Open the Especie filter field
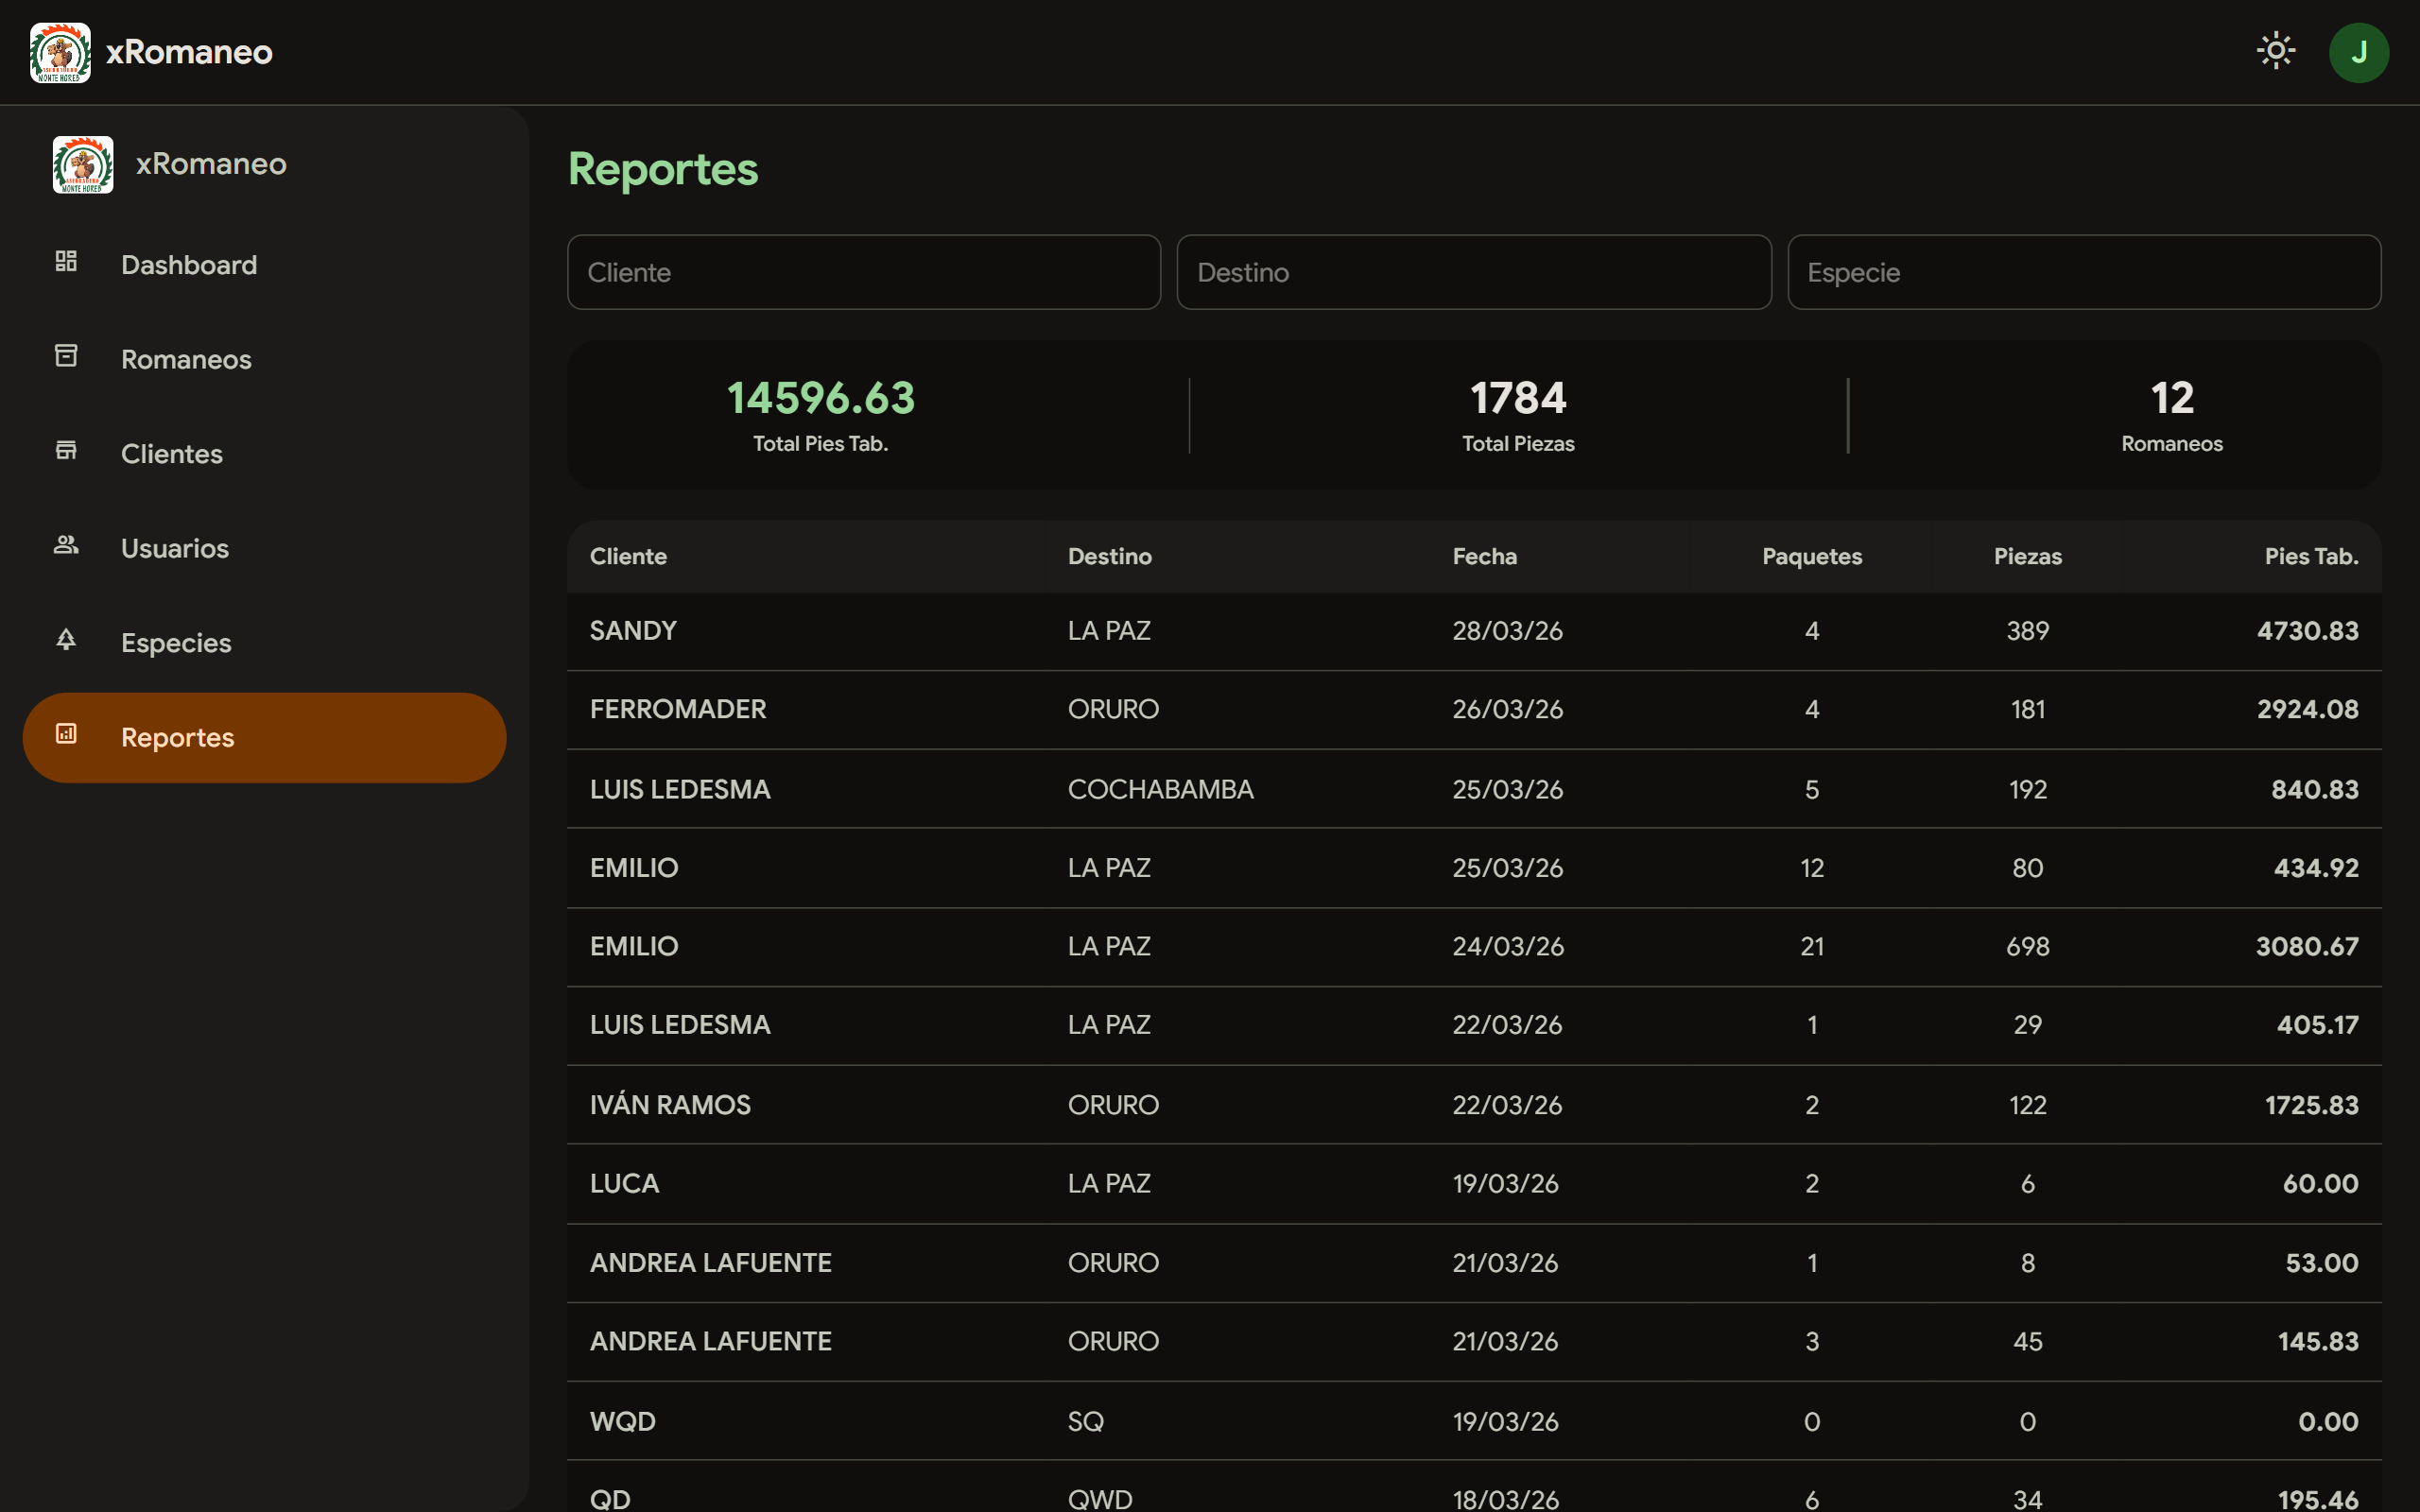The height and width of the screenshot is (1512, 2420). coord(2083,272)
